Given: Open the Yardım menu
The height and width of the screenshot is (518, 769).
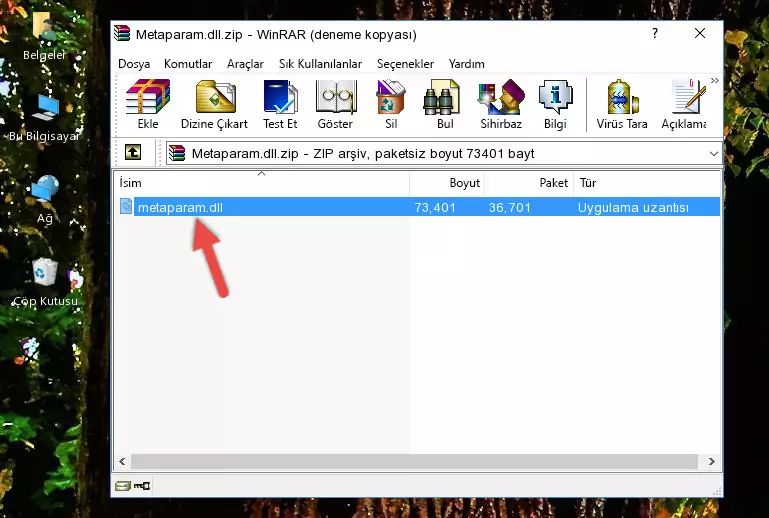Looking at the screenshot, I should click(466, 64).
